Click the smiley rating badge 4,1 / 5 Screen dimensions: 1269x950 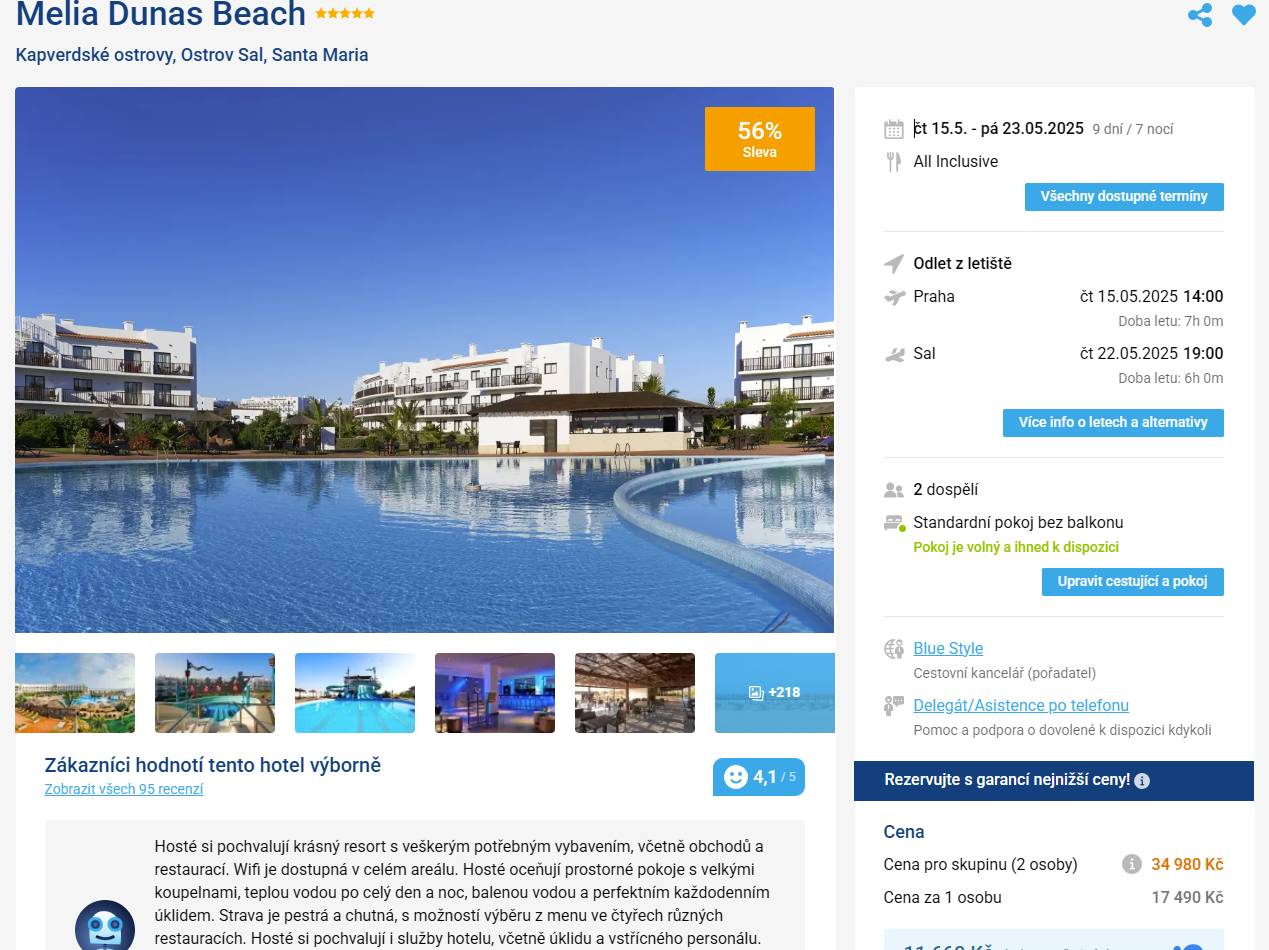(759, 777)
